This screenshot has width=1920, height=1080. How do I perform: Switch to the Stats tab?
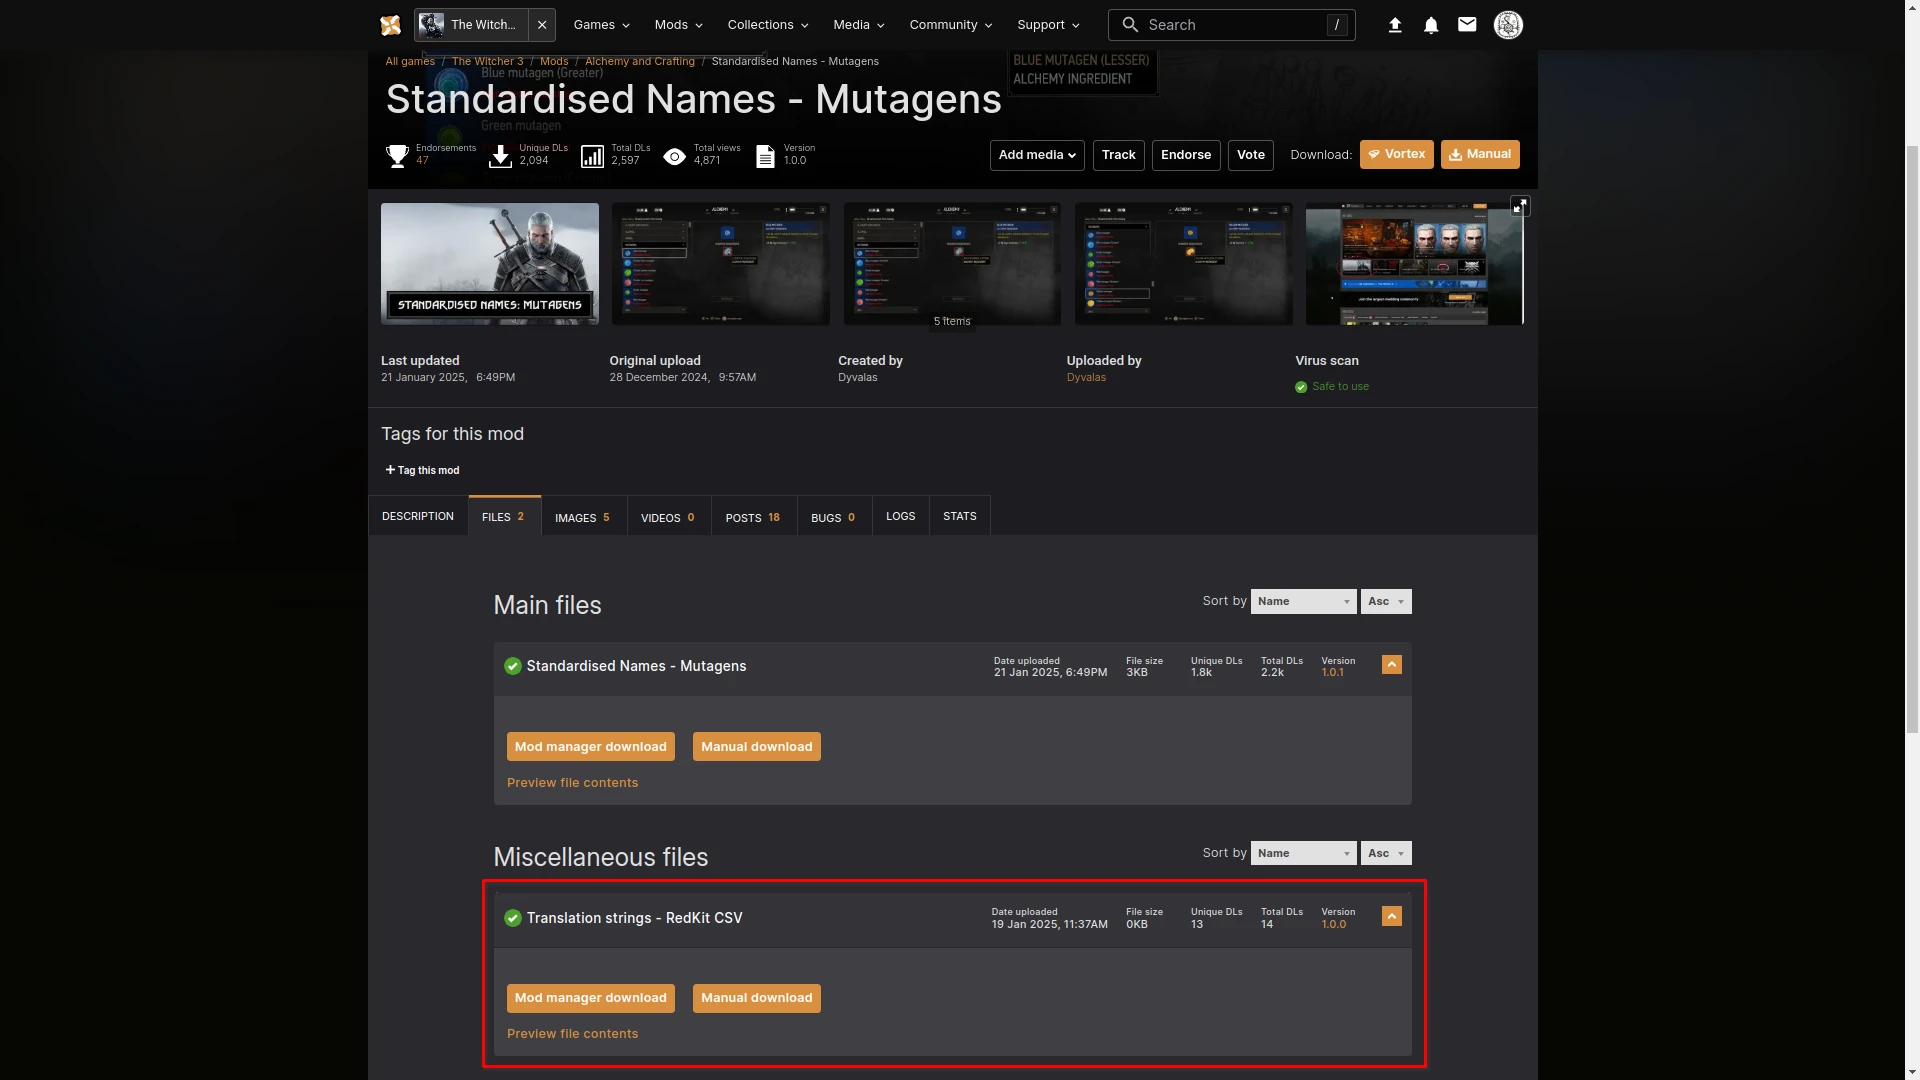(x=960, y=516)
